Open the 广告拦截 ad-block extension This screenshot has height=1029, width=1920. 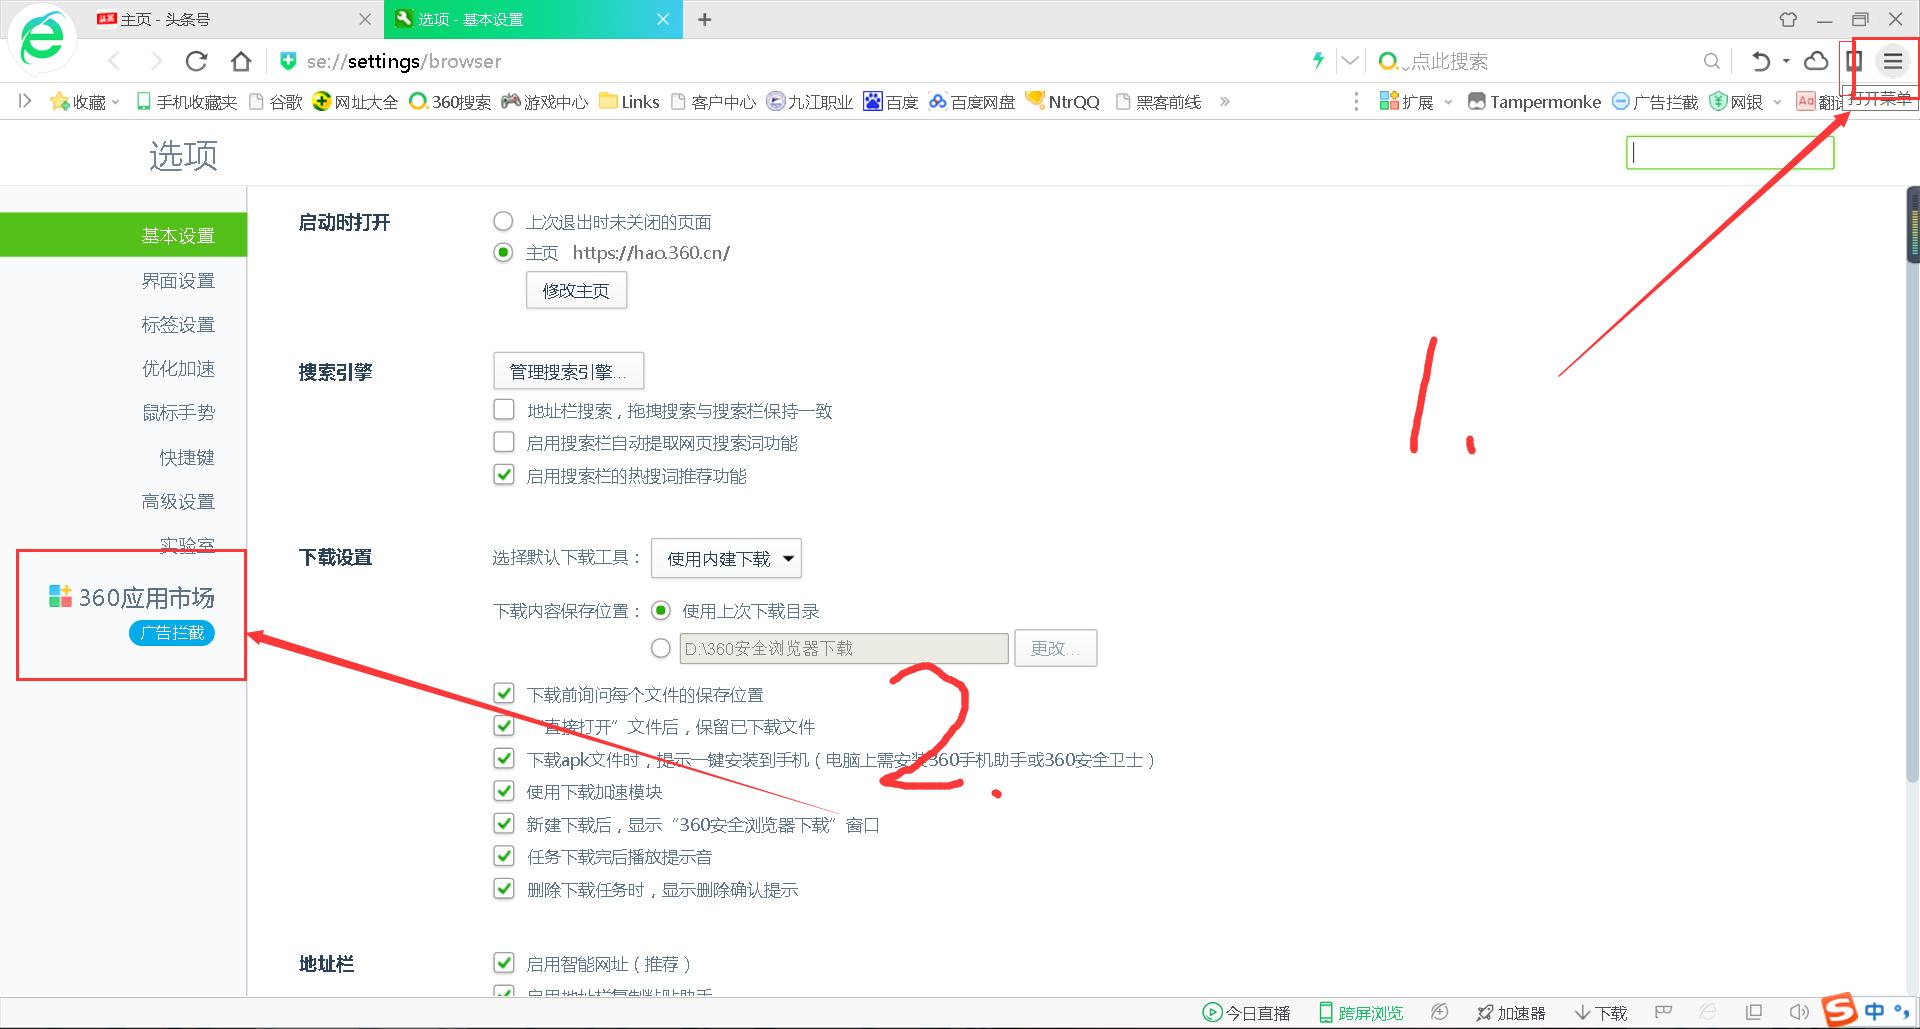(x=1620, y=101)
